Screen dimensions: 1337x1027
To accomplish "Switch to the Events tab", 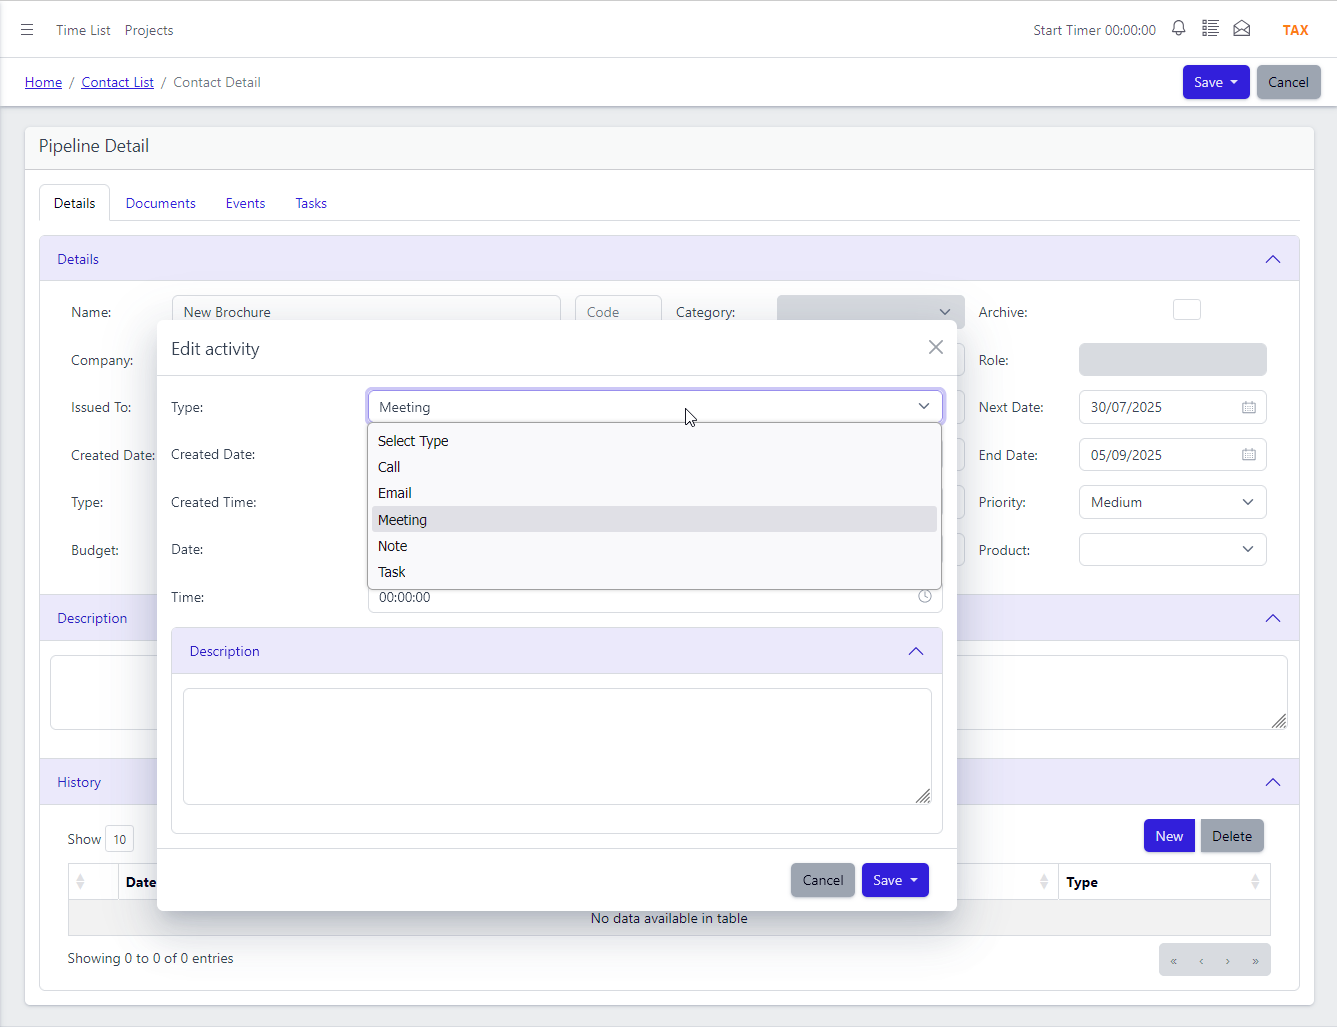I will tap(245, 203).
